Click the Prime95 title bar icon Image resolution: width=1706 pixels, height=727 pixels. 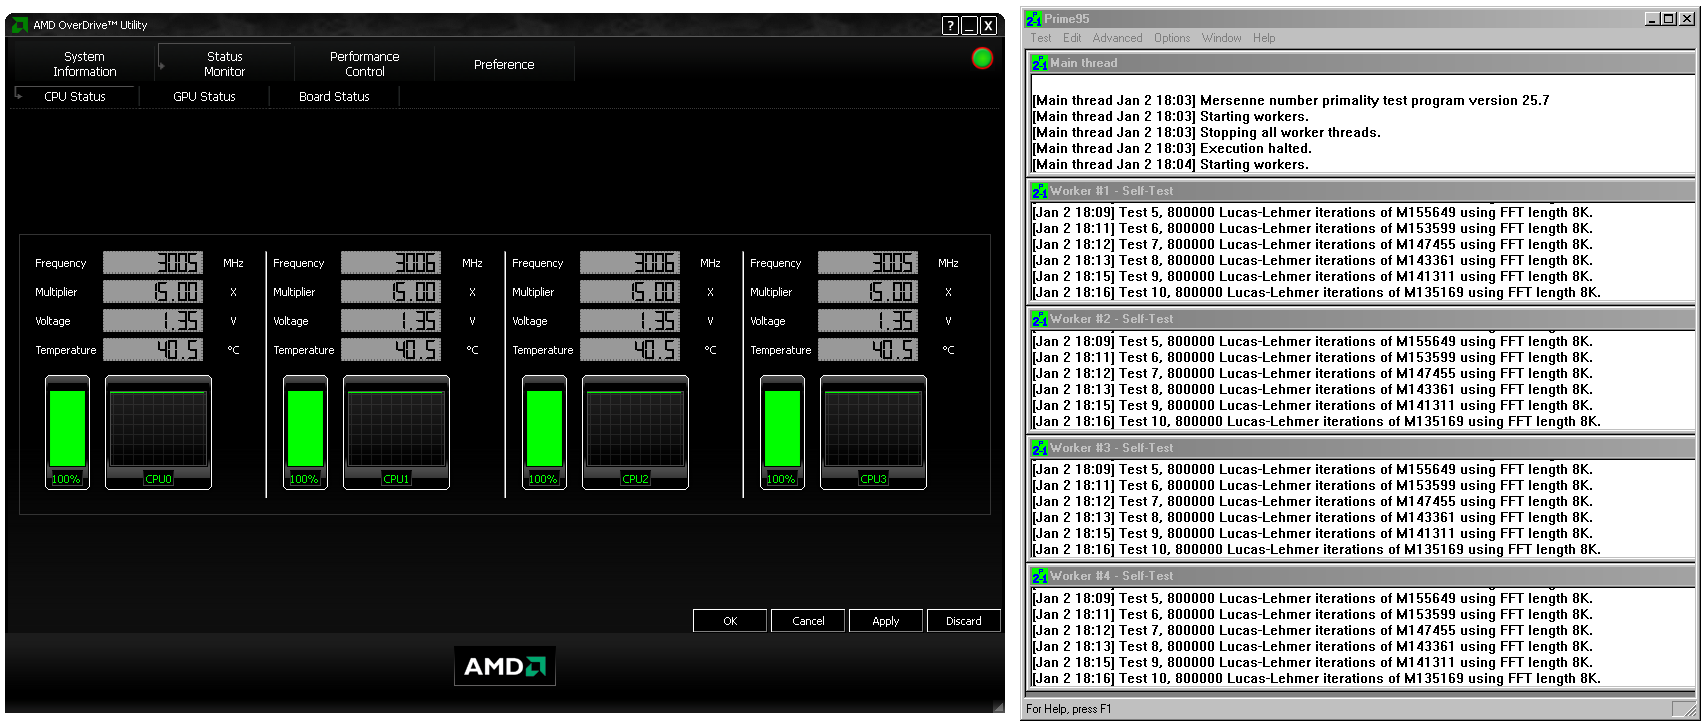[x=1034, y=18]
